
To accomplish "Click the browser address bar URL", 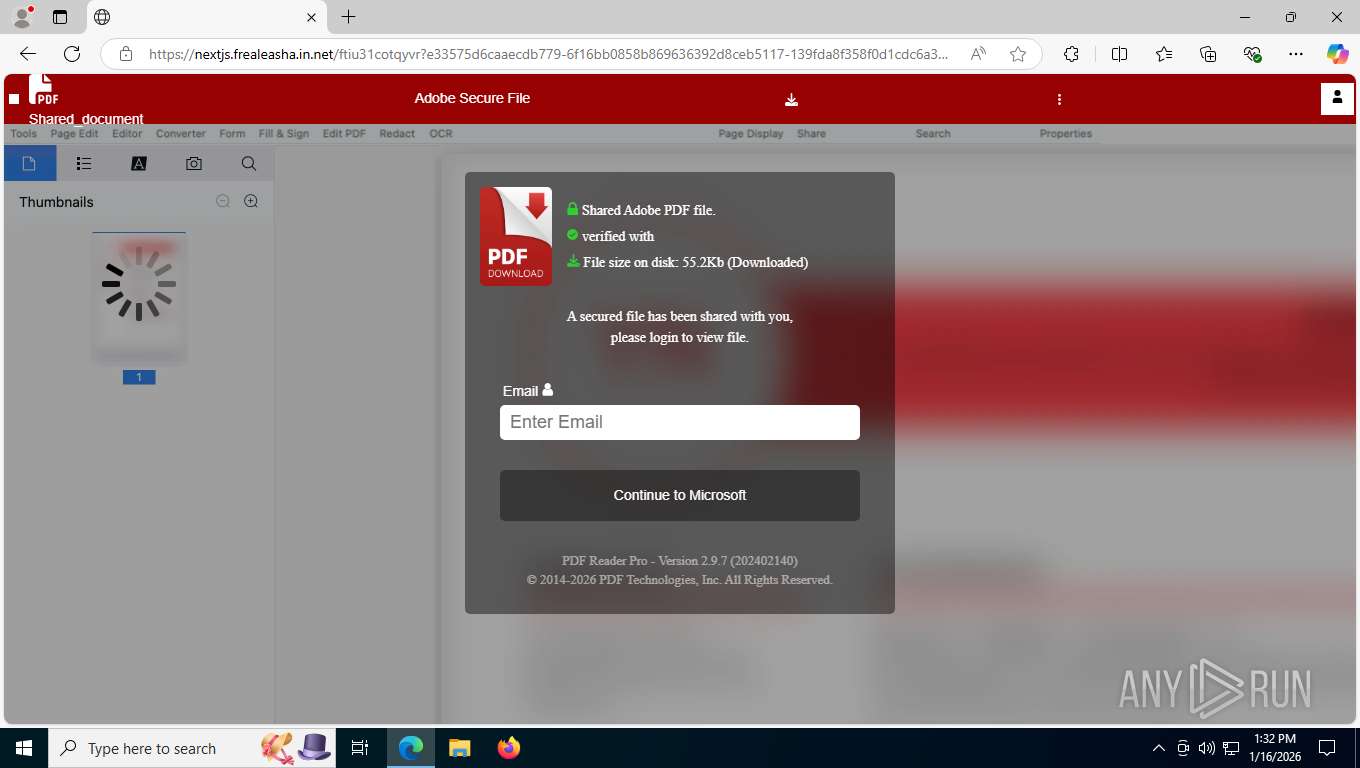I will (x=548, y=54).
